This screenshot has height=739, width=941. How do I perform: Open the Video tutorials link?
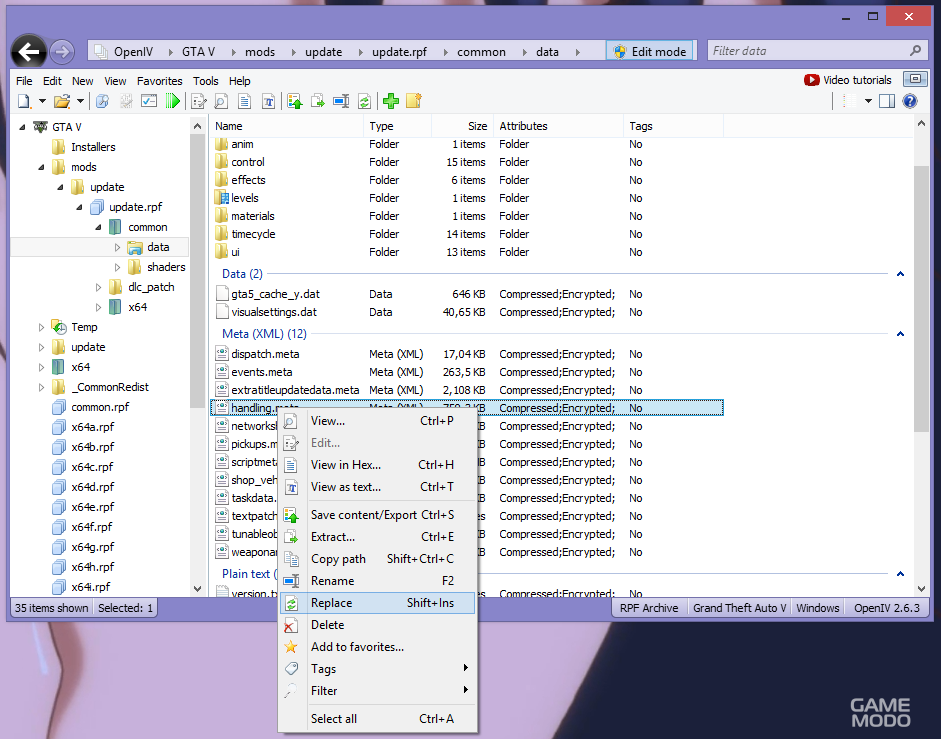pyautogui.click(x=847, y=80)
